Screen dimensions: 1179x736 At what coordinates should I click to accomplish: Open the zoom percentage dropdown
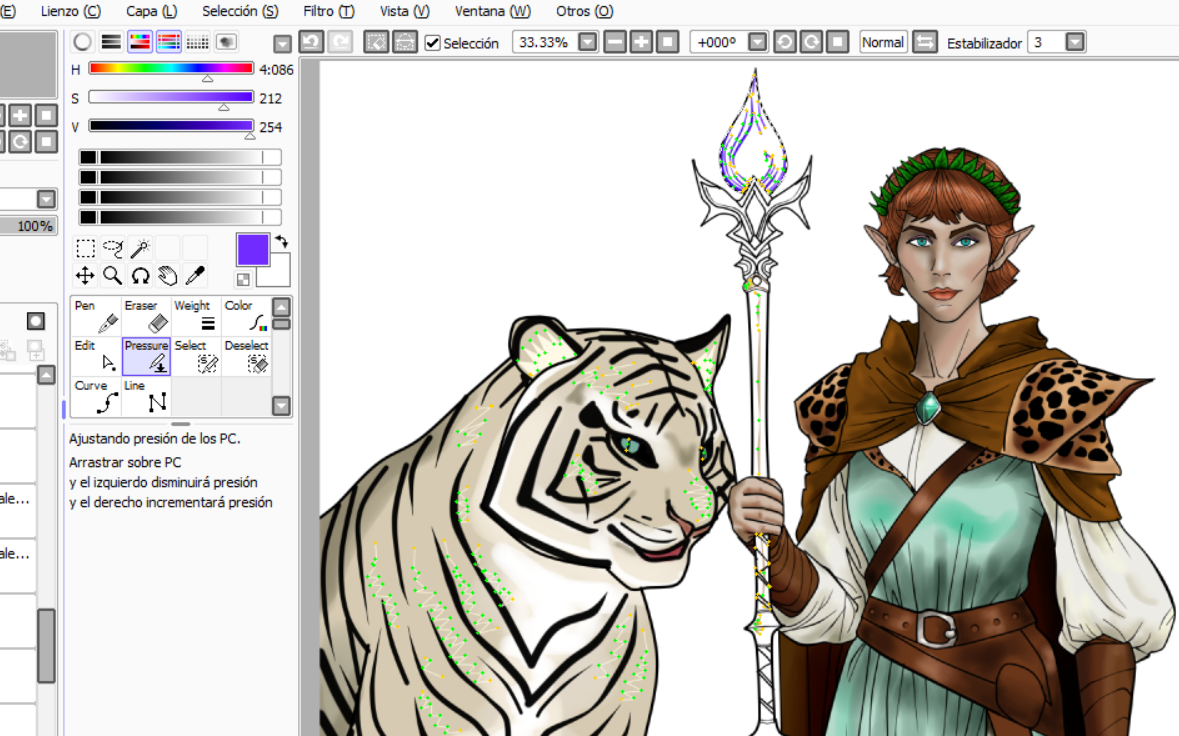(x=588, y=42)
